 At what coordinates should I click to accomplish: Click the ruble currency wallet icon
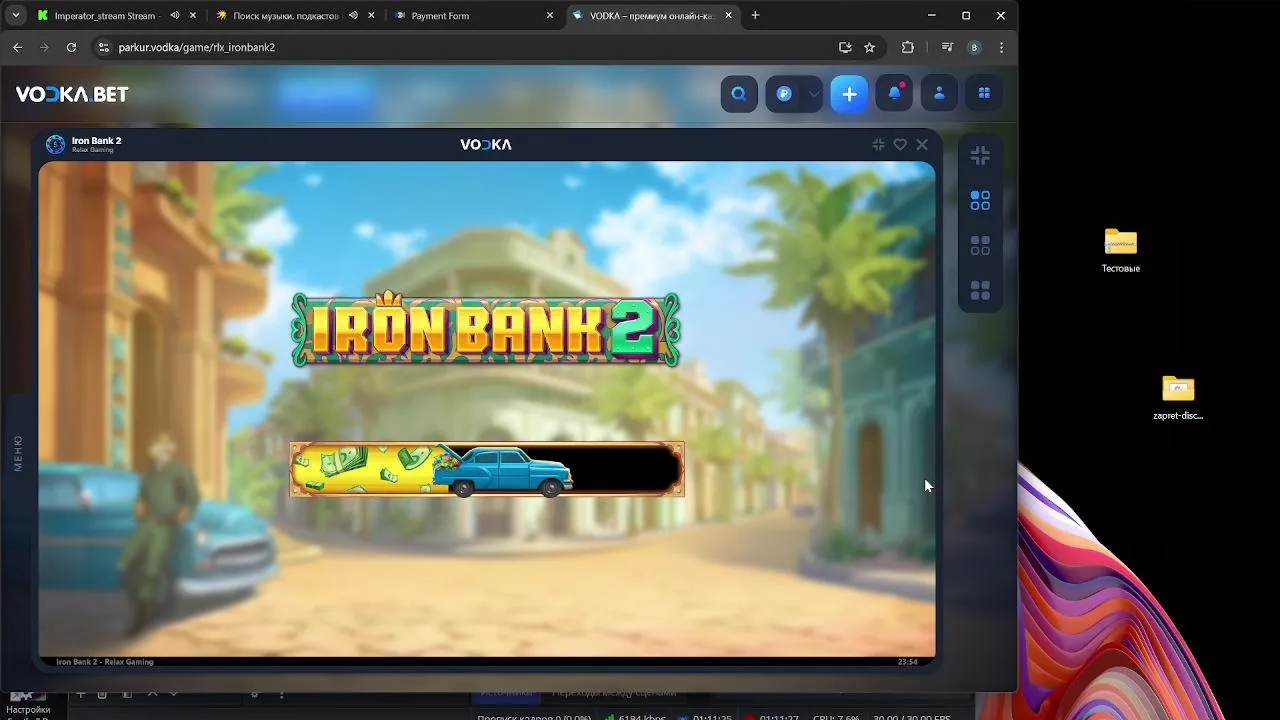point(784,94)
